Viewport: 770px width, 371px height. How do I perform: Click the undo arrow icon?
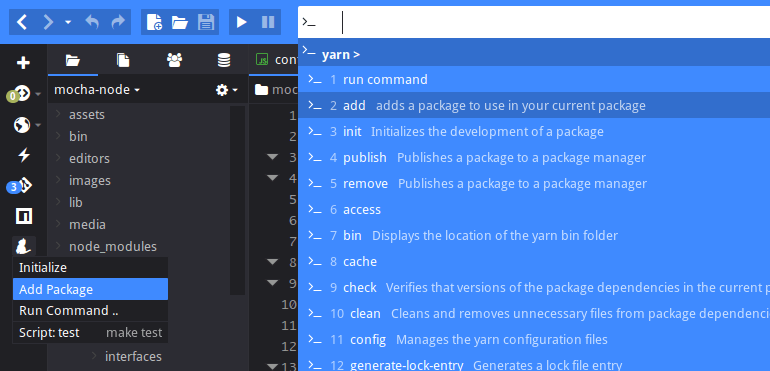coord(92,22)
